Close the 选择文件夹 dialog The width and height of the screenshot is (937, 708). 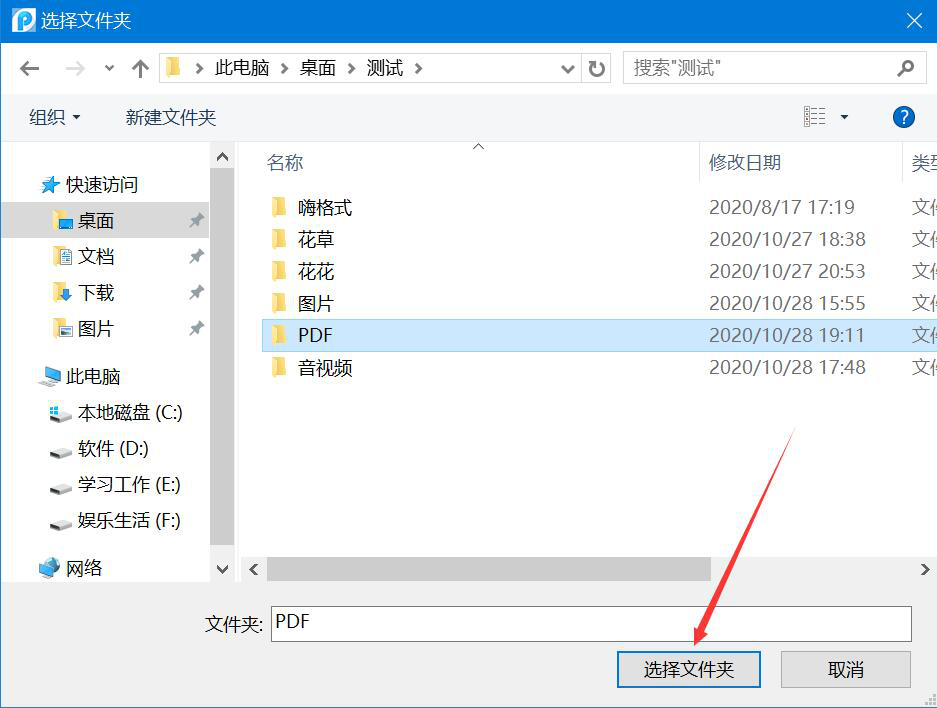click(x=914, y=21)
